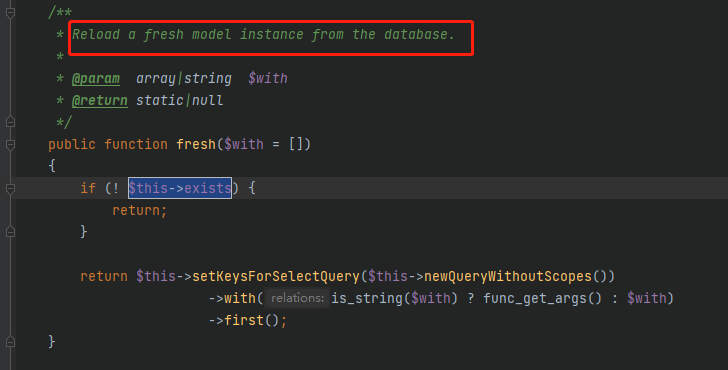Click the highlighted '$this->exists' selection
The height and width of the screenshot is (370, 728).
pos(180,188)
